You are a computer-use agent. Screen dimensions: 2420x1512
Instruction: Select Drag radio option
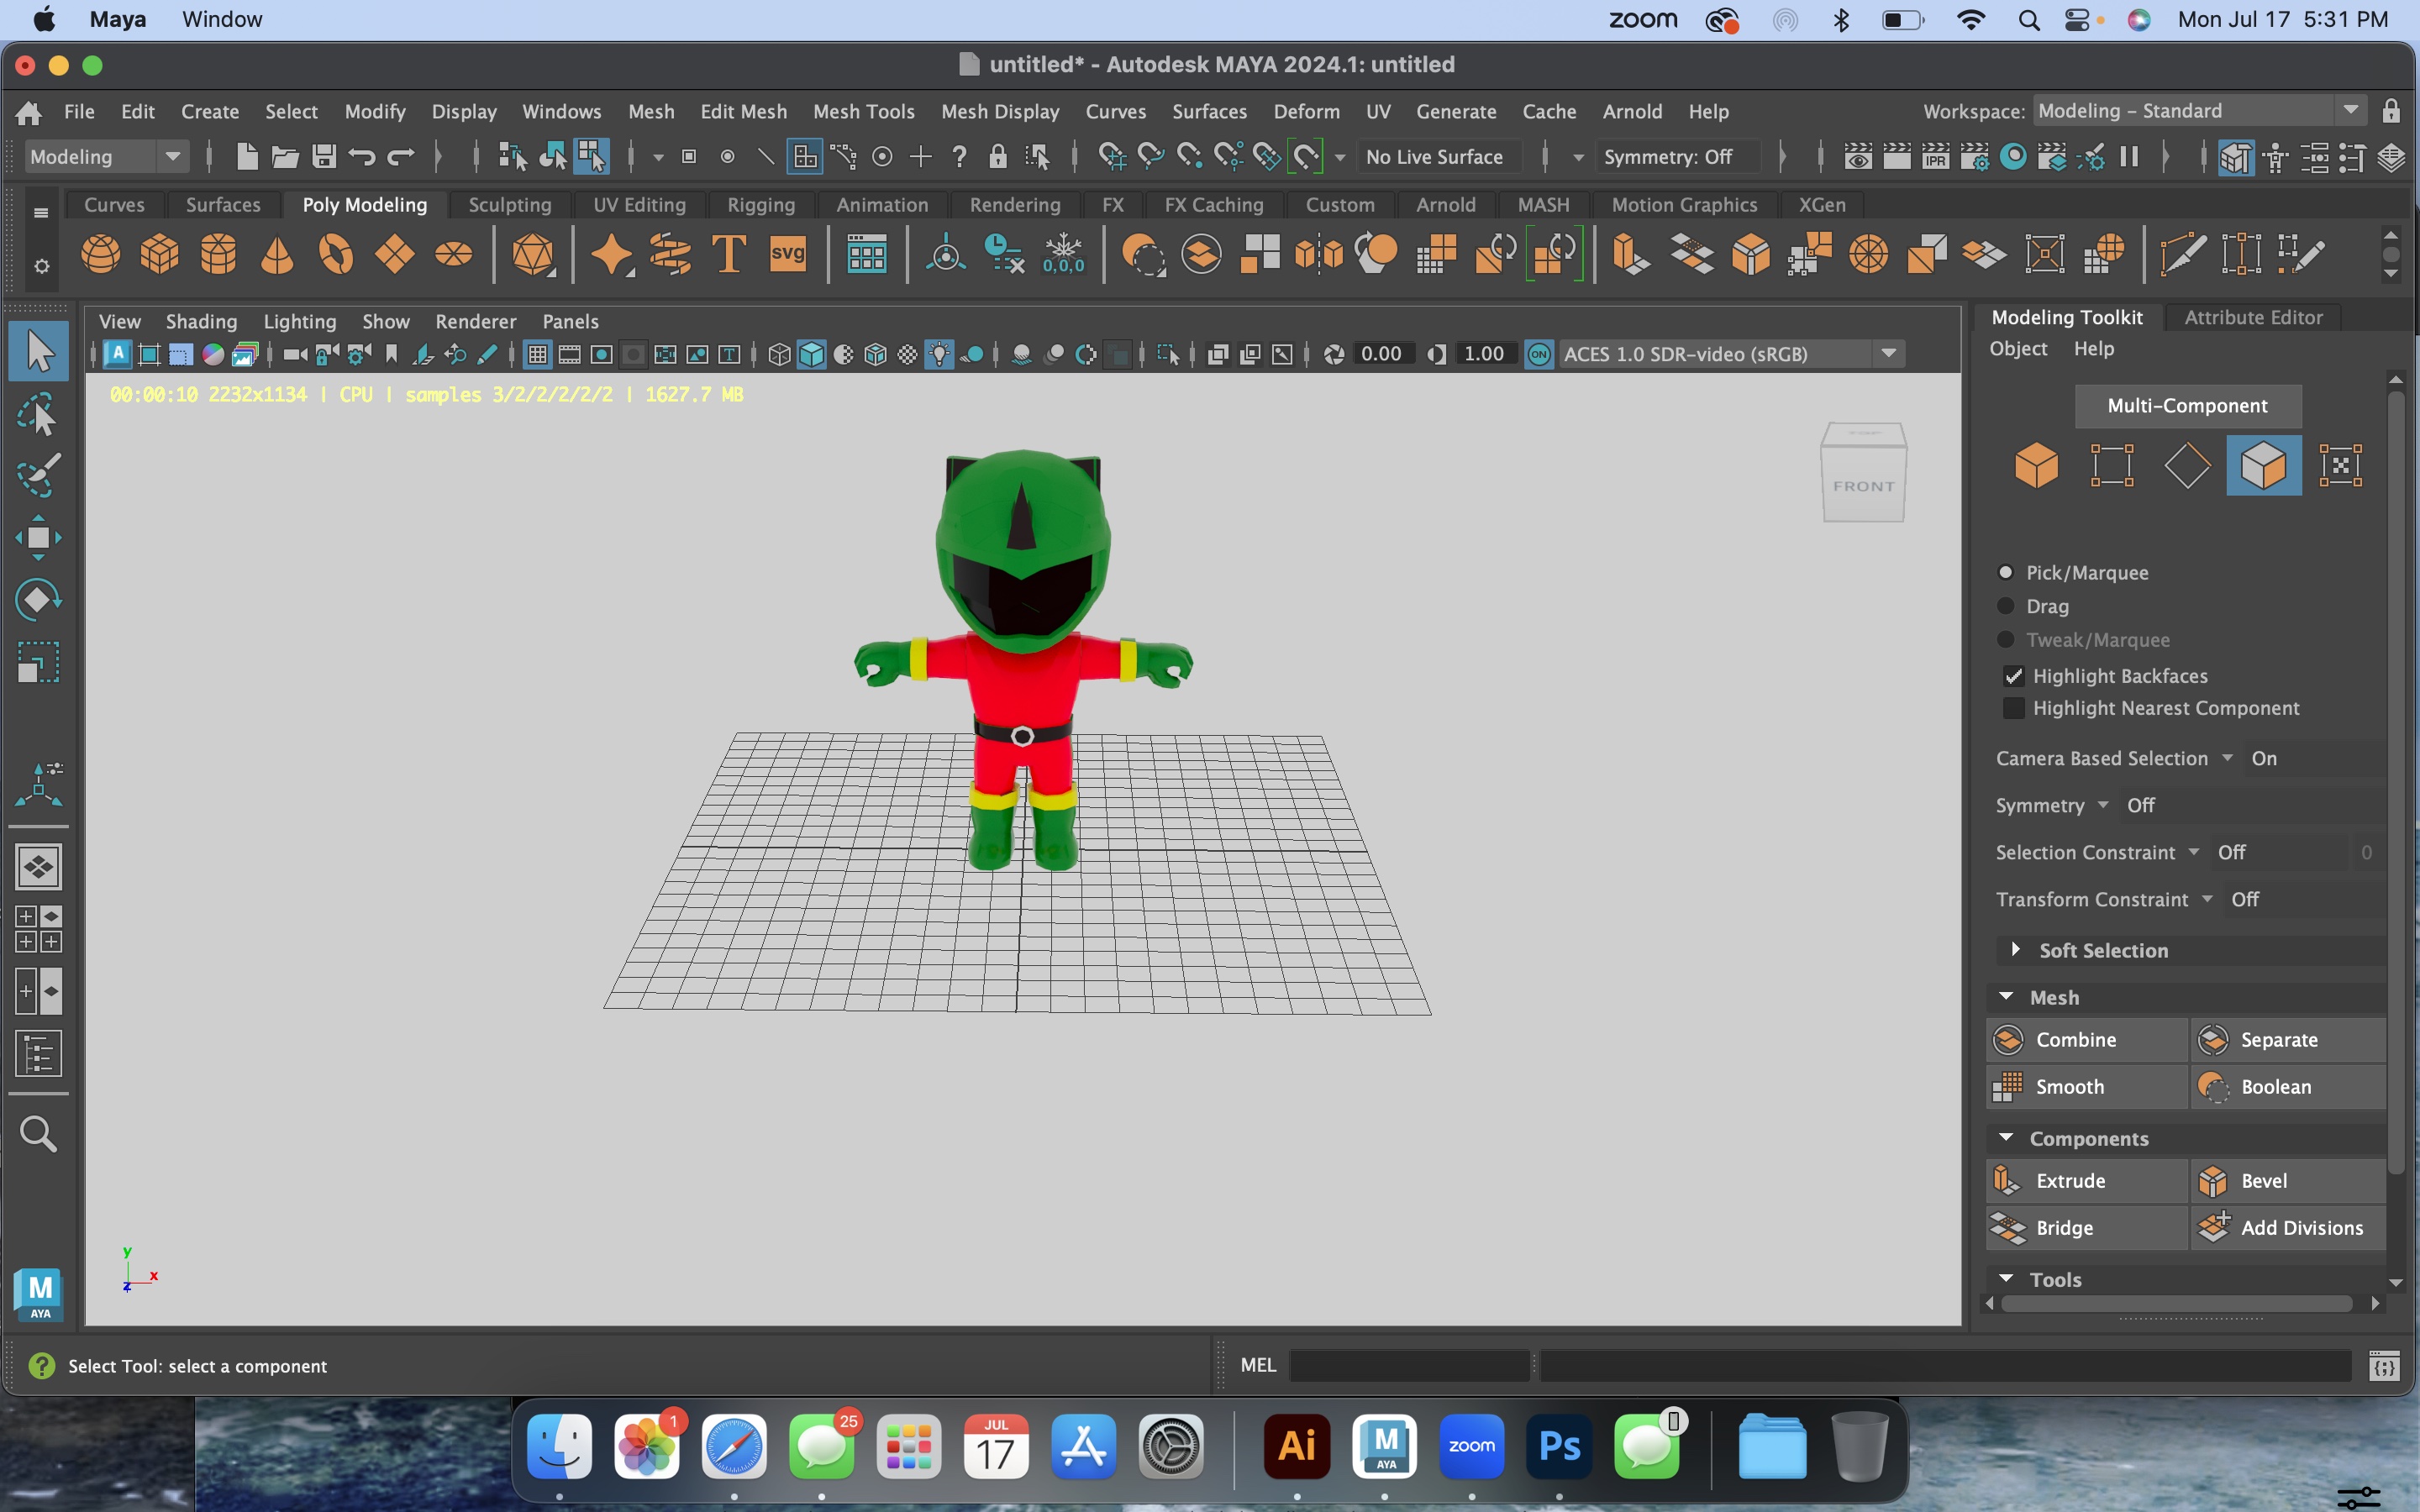[2005, 606]
